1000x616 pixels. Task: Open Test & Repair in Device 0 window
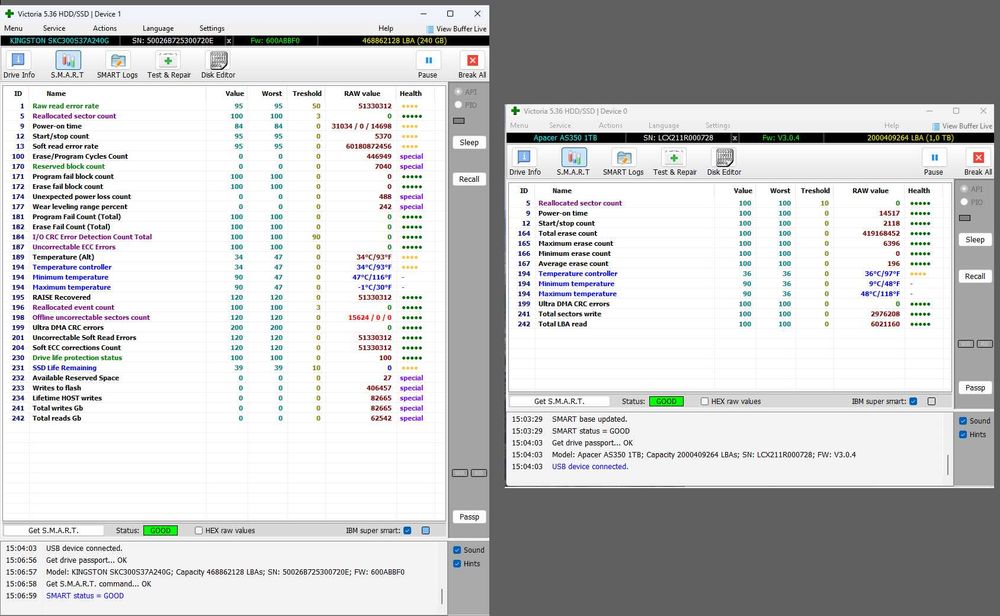point(674,162)
